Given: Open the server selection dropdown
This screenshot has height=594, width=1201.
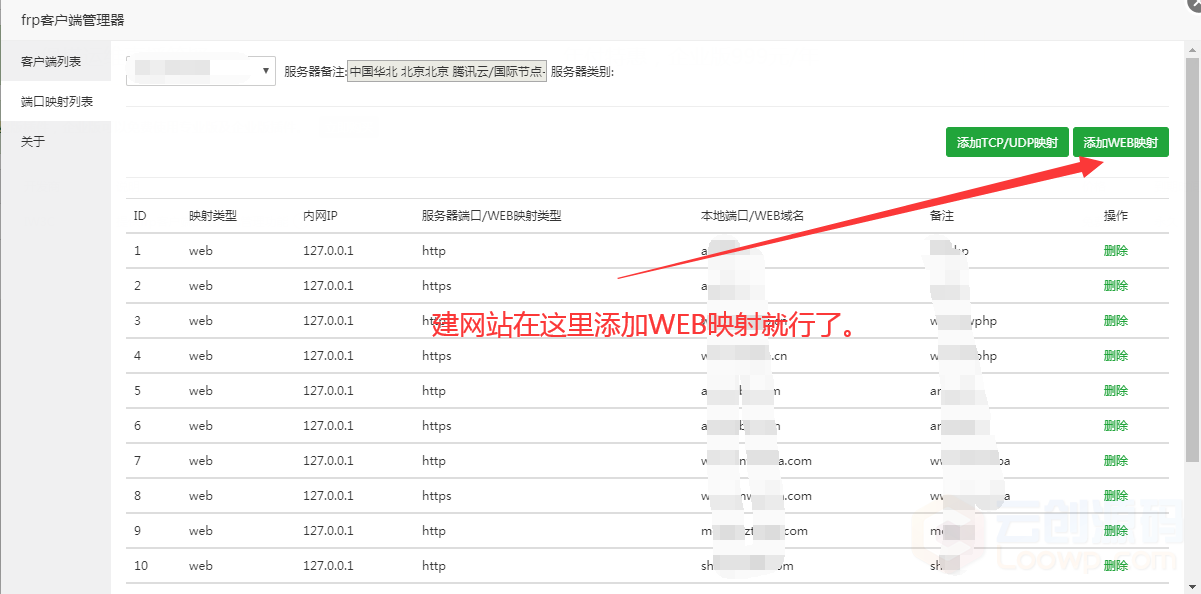Looking at the screenshot, I should point(201,70).
